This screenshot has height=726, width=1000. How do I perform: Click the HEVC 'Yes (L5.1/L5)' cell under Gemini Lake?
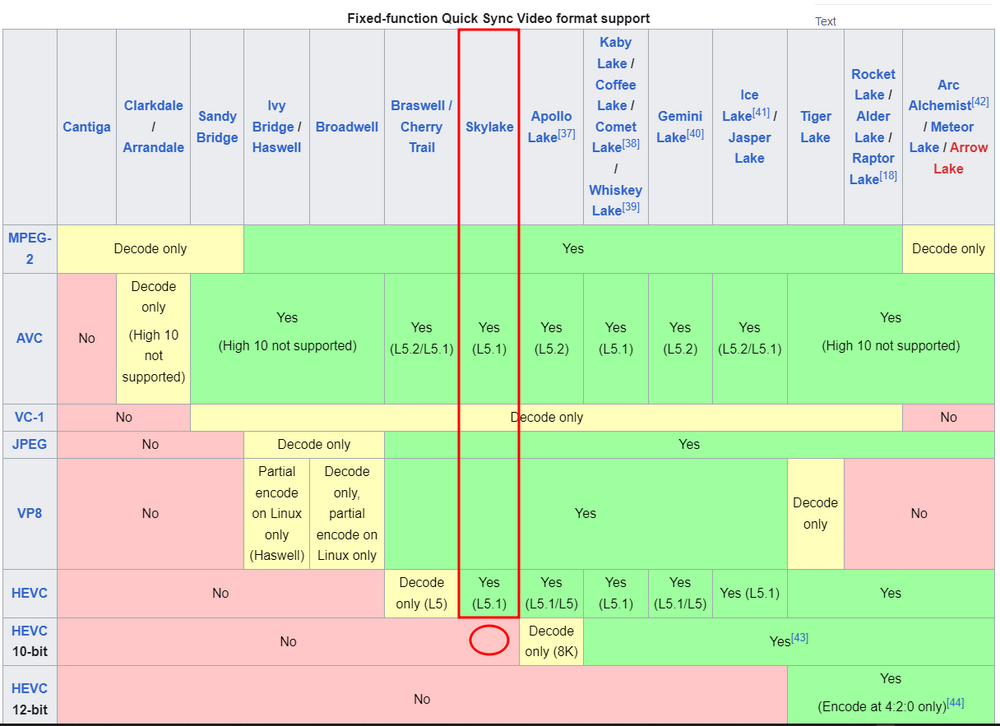tap(680, 593)
